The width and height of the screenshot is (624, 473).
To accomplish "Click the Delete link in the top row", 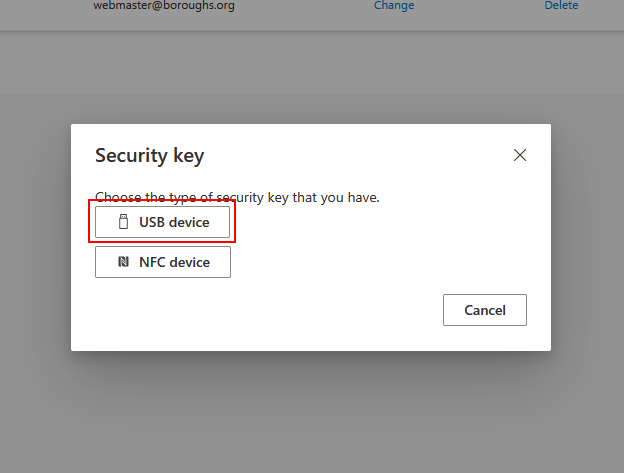I will pyautogui.click(x=561, y=6).
